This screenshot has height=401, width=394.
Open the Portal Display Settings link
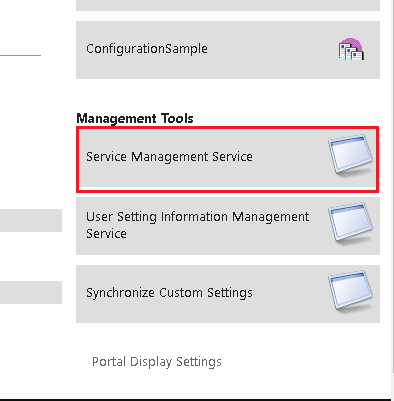[x=157, y=362]
